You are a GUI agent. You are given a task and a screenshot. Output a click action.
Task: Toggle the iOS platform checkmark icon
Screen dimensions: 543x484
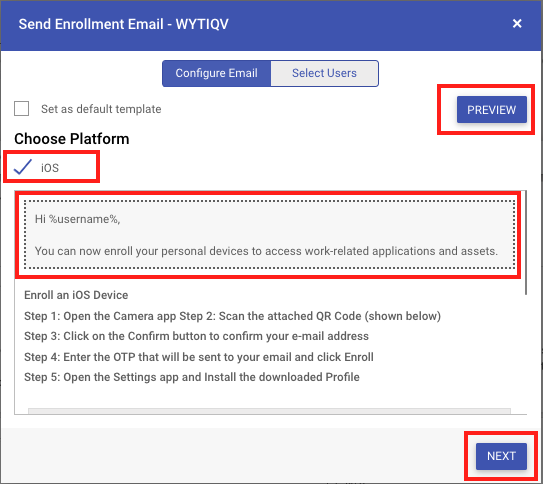[23, 167]
